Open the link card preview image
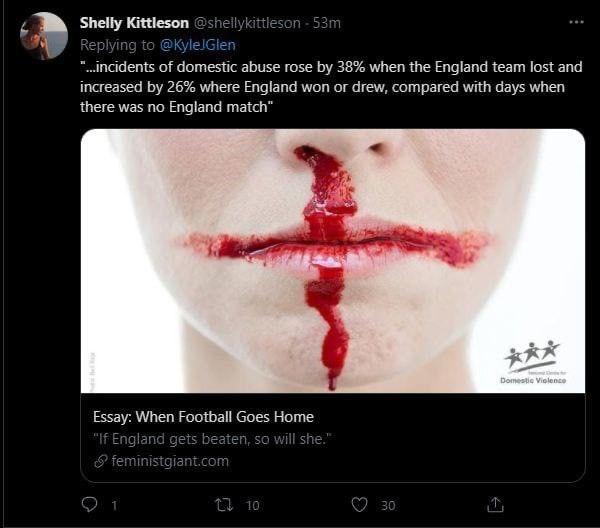Viewport: 600px width, 528px height. pyautogui.click(x=333, y=261)
